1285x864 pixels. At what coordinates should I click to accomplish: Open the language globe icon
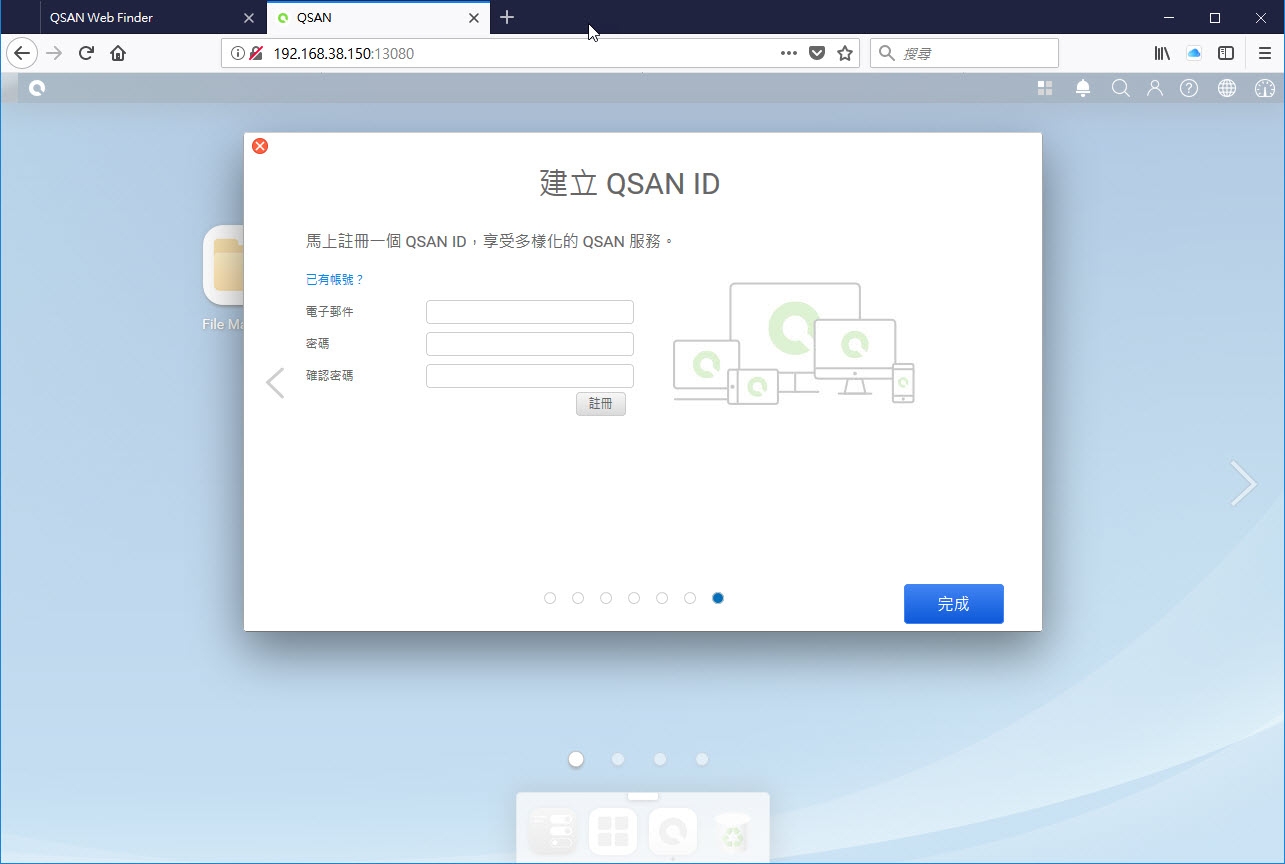coord(1227,88)
